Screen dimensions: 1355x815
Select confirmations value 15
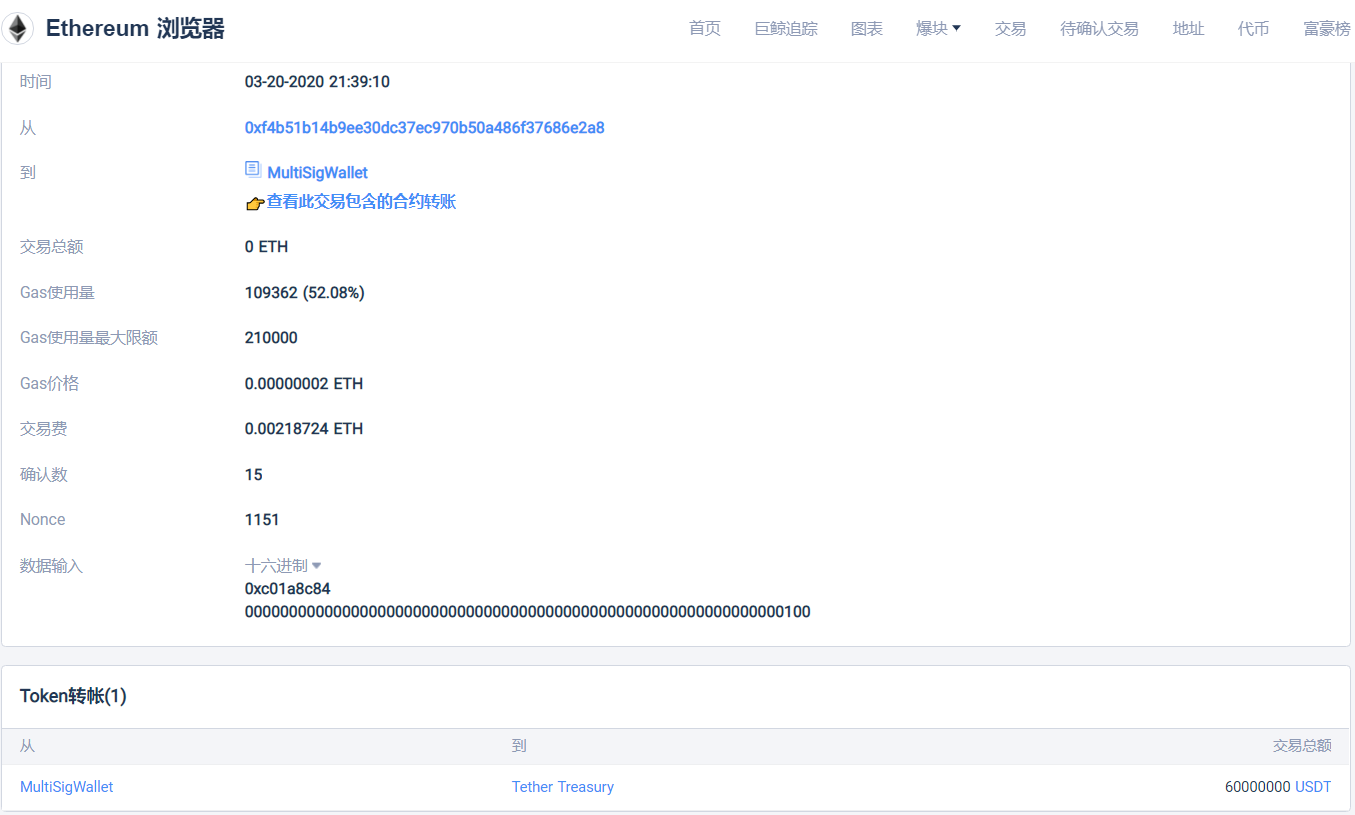pyautogui.click(x=254, y=475)
